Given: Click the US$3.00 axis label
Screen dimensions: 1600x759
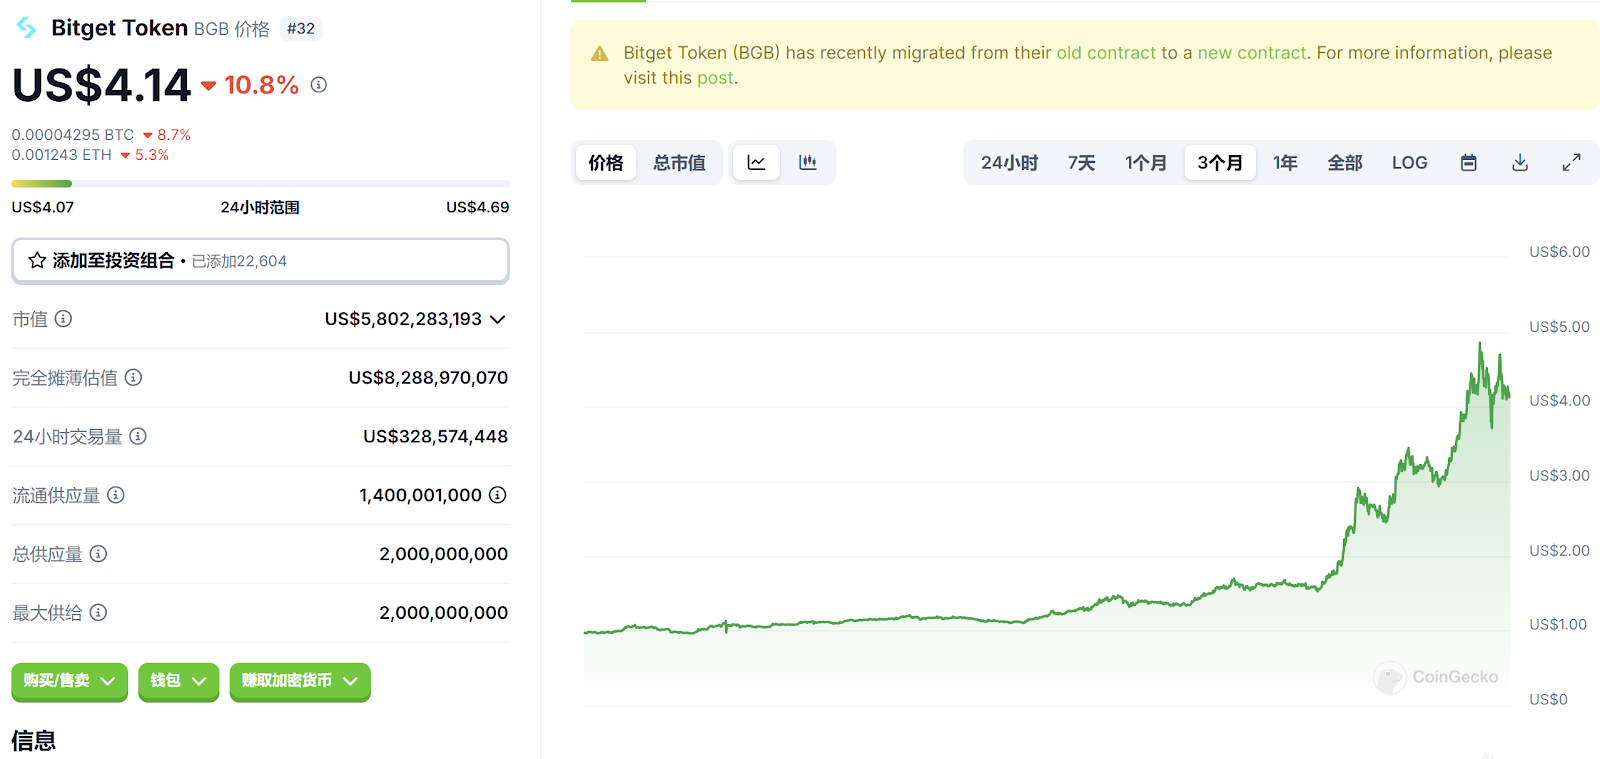Looking at the screenshot, I should click(1559, 476).
